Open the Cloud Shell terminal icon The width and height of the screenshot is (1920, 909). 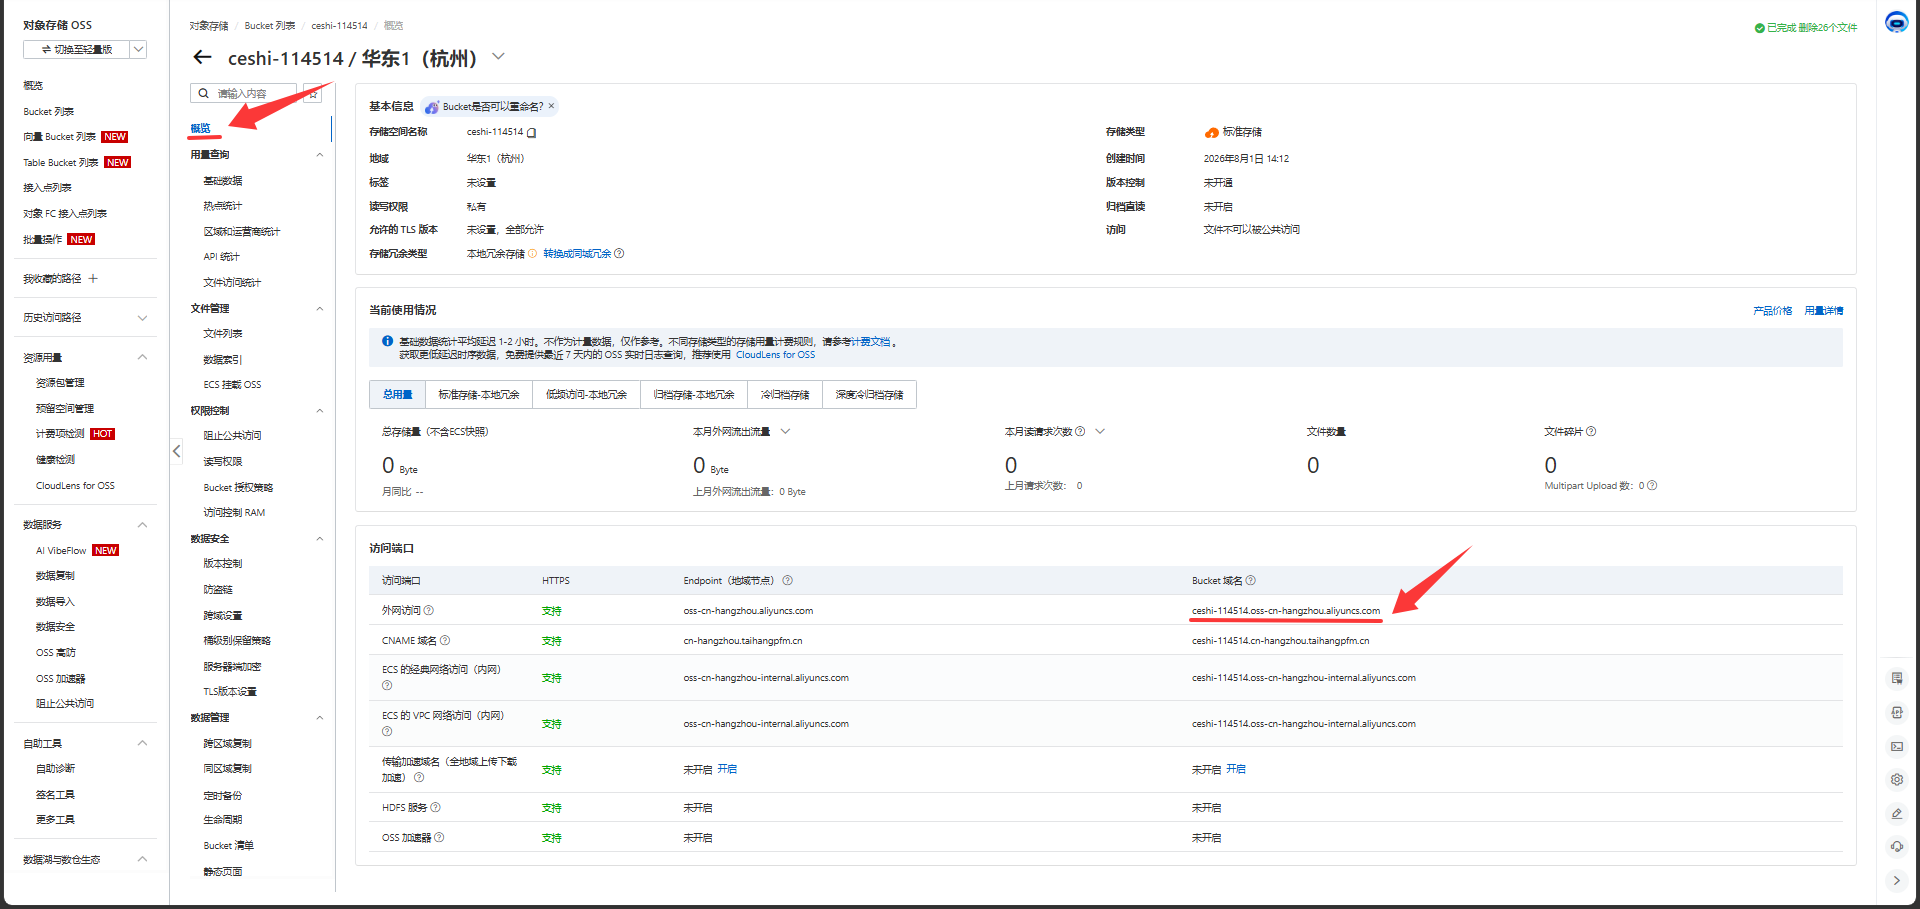click(1896, 746)
